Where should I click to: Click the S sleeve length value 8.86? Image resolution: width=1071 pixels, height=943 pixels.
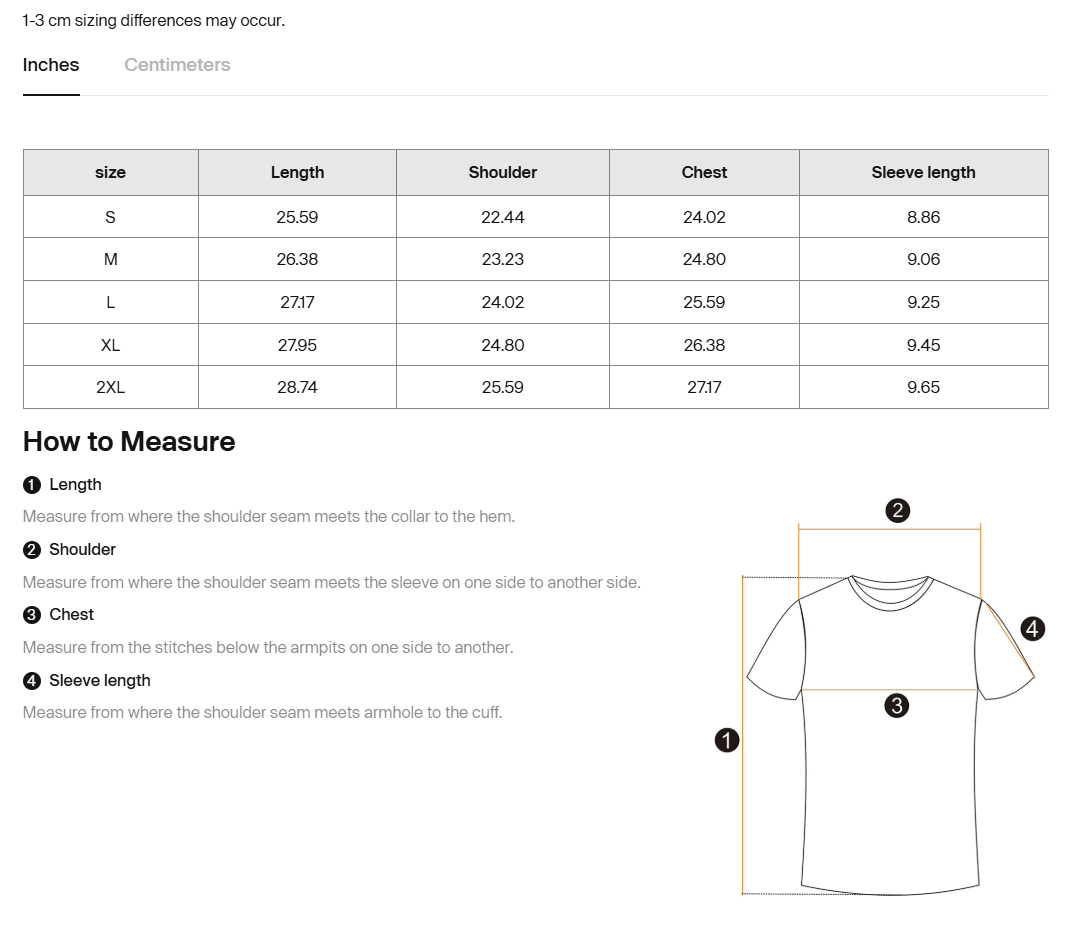coord(923,217)
